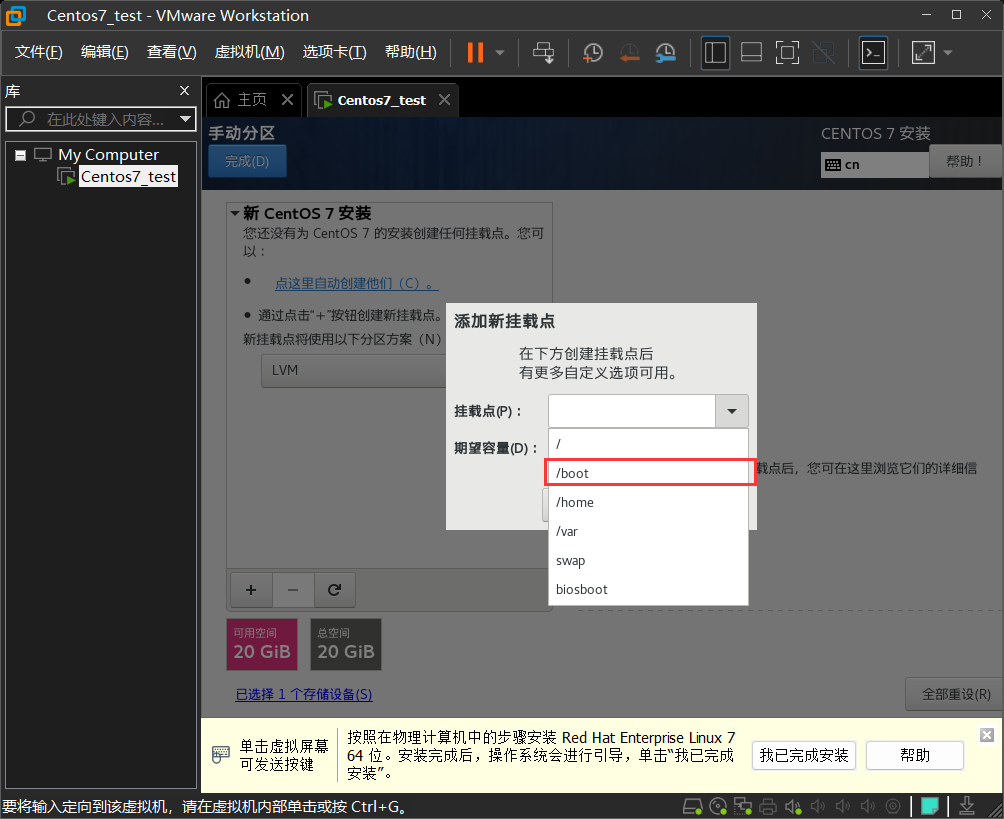The height and width of the screenshot is (819, 1004).
Task: Open the power options dropdown arrow
Action: (x=500, y=53)
